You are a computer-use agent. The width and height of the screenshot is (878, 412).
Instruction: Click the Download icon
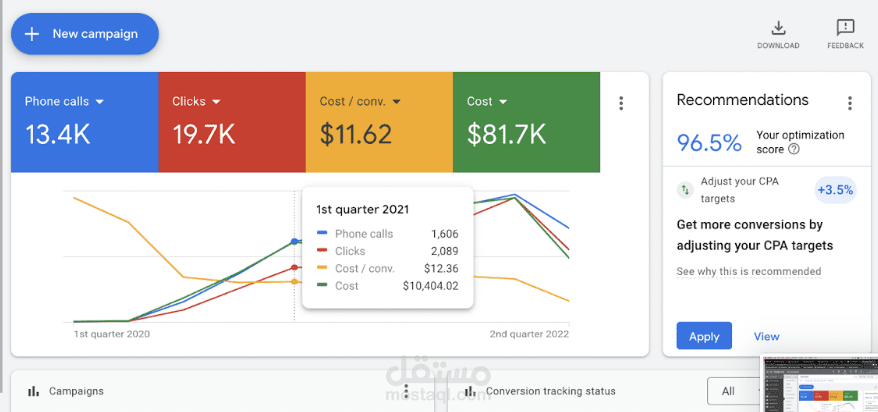(778, 27)
